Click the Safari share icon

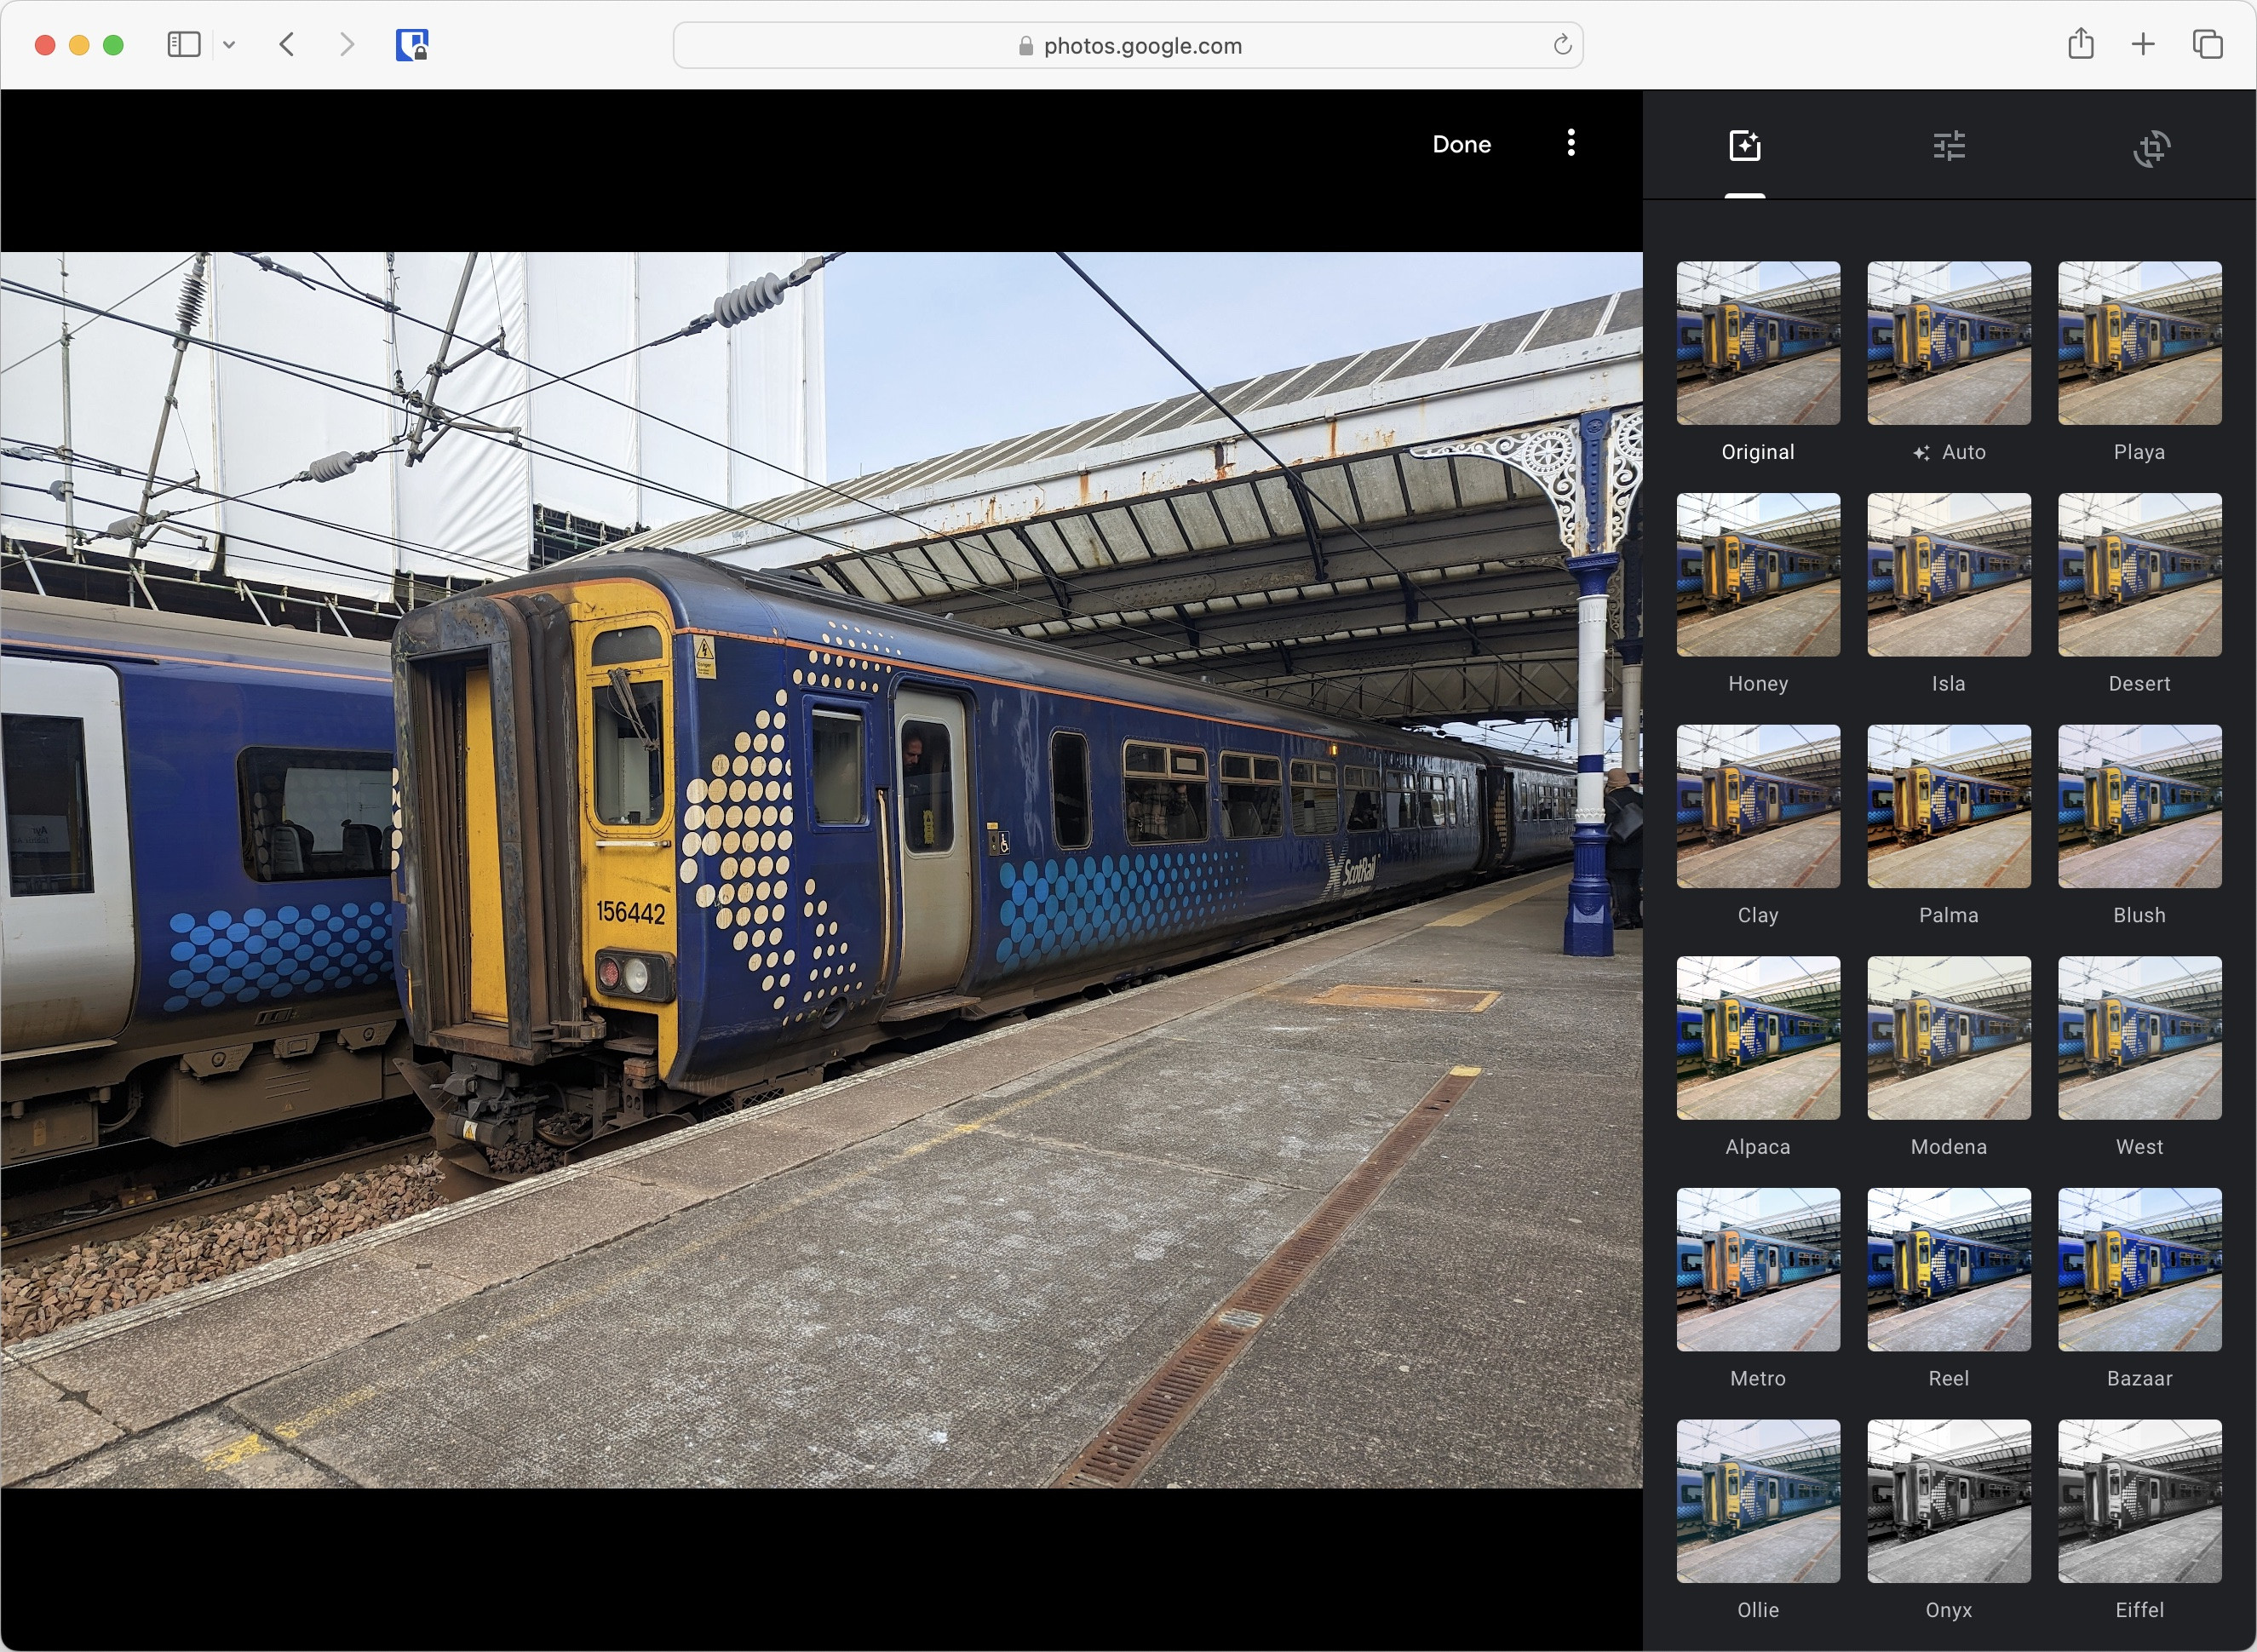tap(2080, 44)
